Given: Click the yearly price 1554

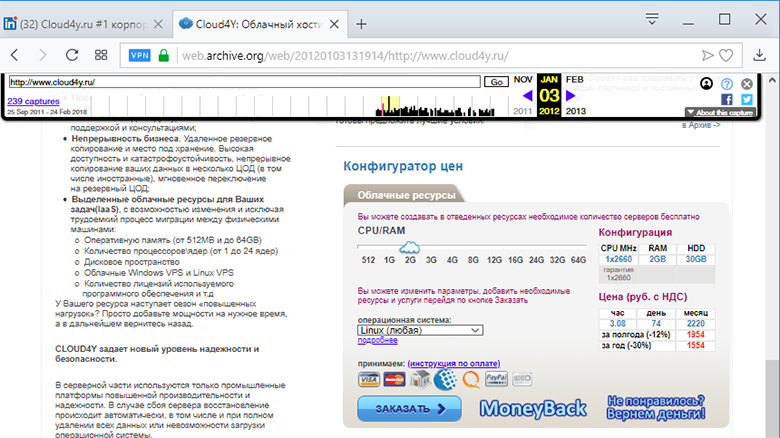Looking at the screenshot, I should [695, 345].
